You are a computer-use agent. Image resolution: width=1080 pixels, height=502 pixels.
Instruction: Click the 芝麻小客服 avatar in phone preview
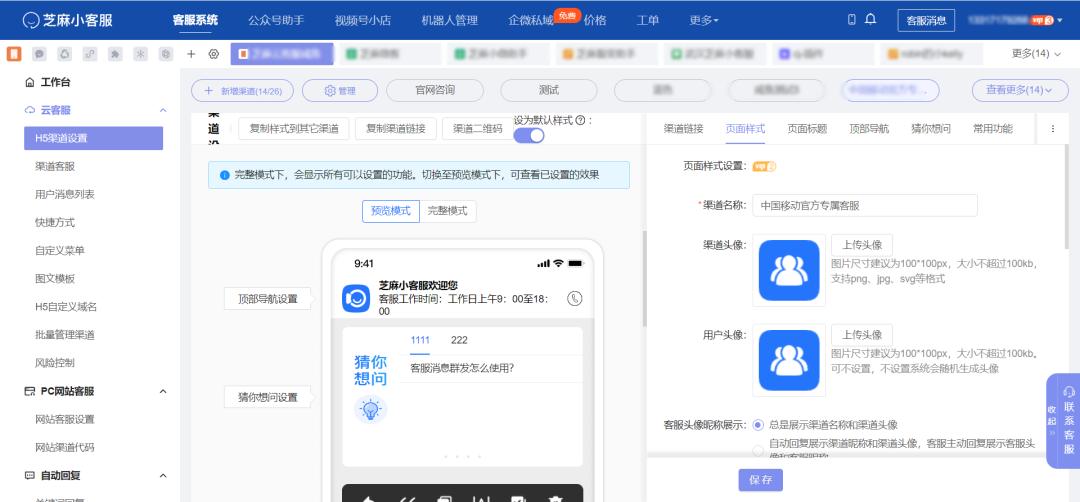pos(356,298)
